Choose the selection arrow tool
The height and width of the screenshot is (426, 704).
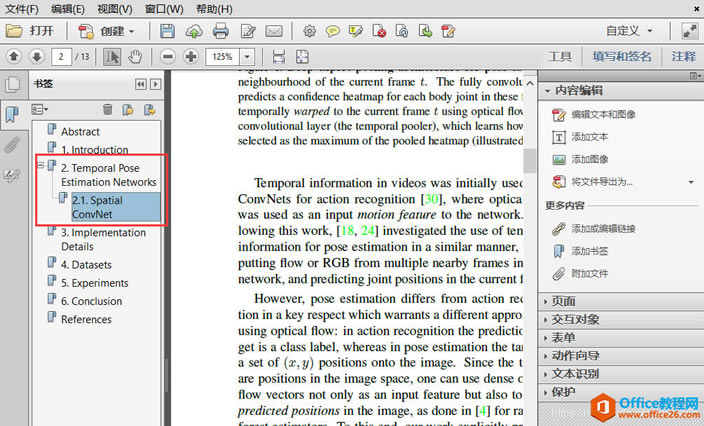[x=112, y=57]
